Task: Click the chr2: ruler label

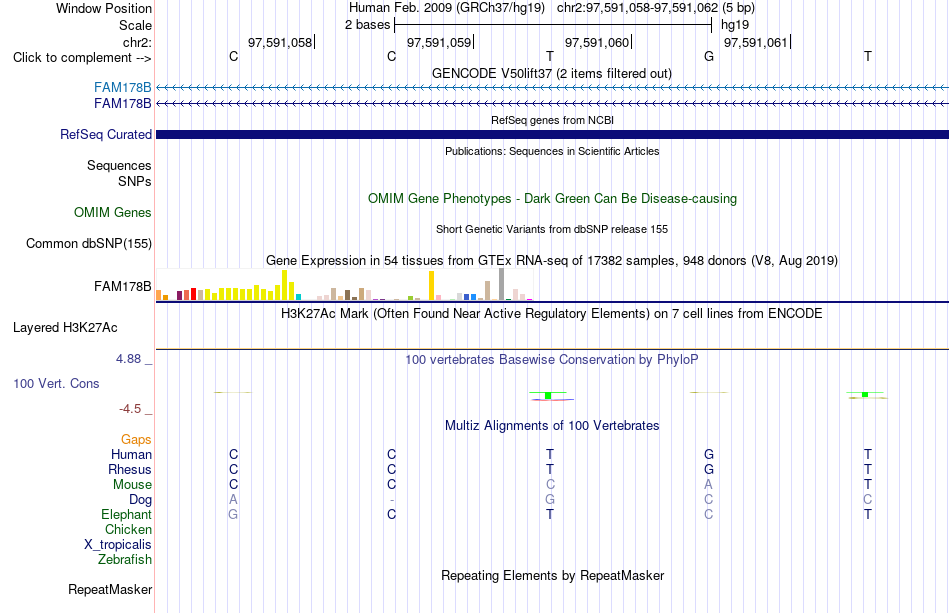Action: click(x=137, y=42)
